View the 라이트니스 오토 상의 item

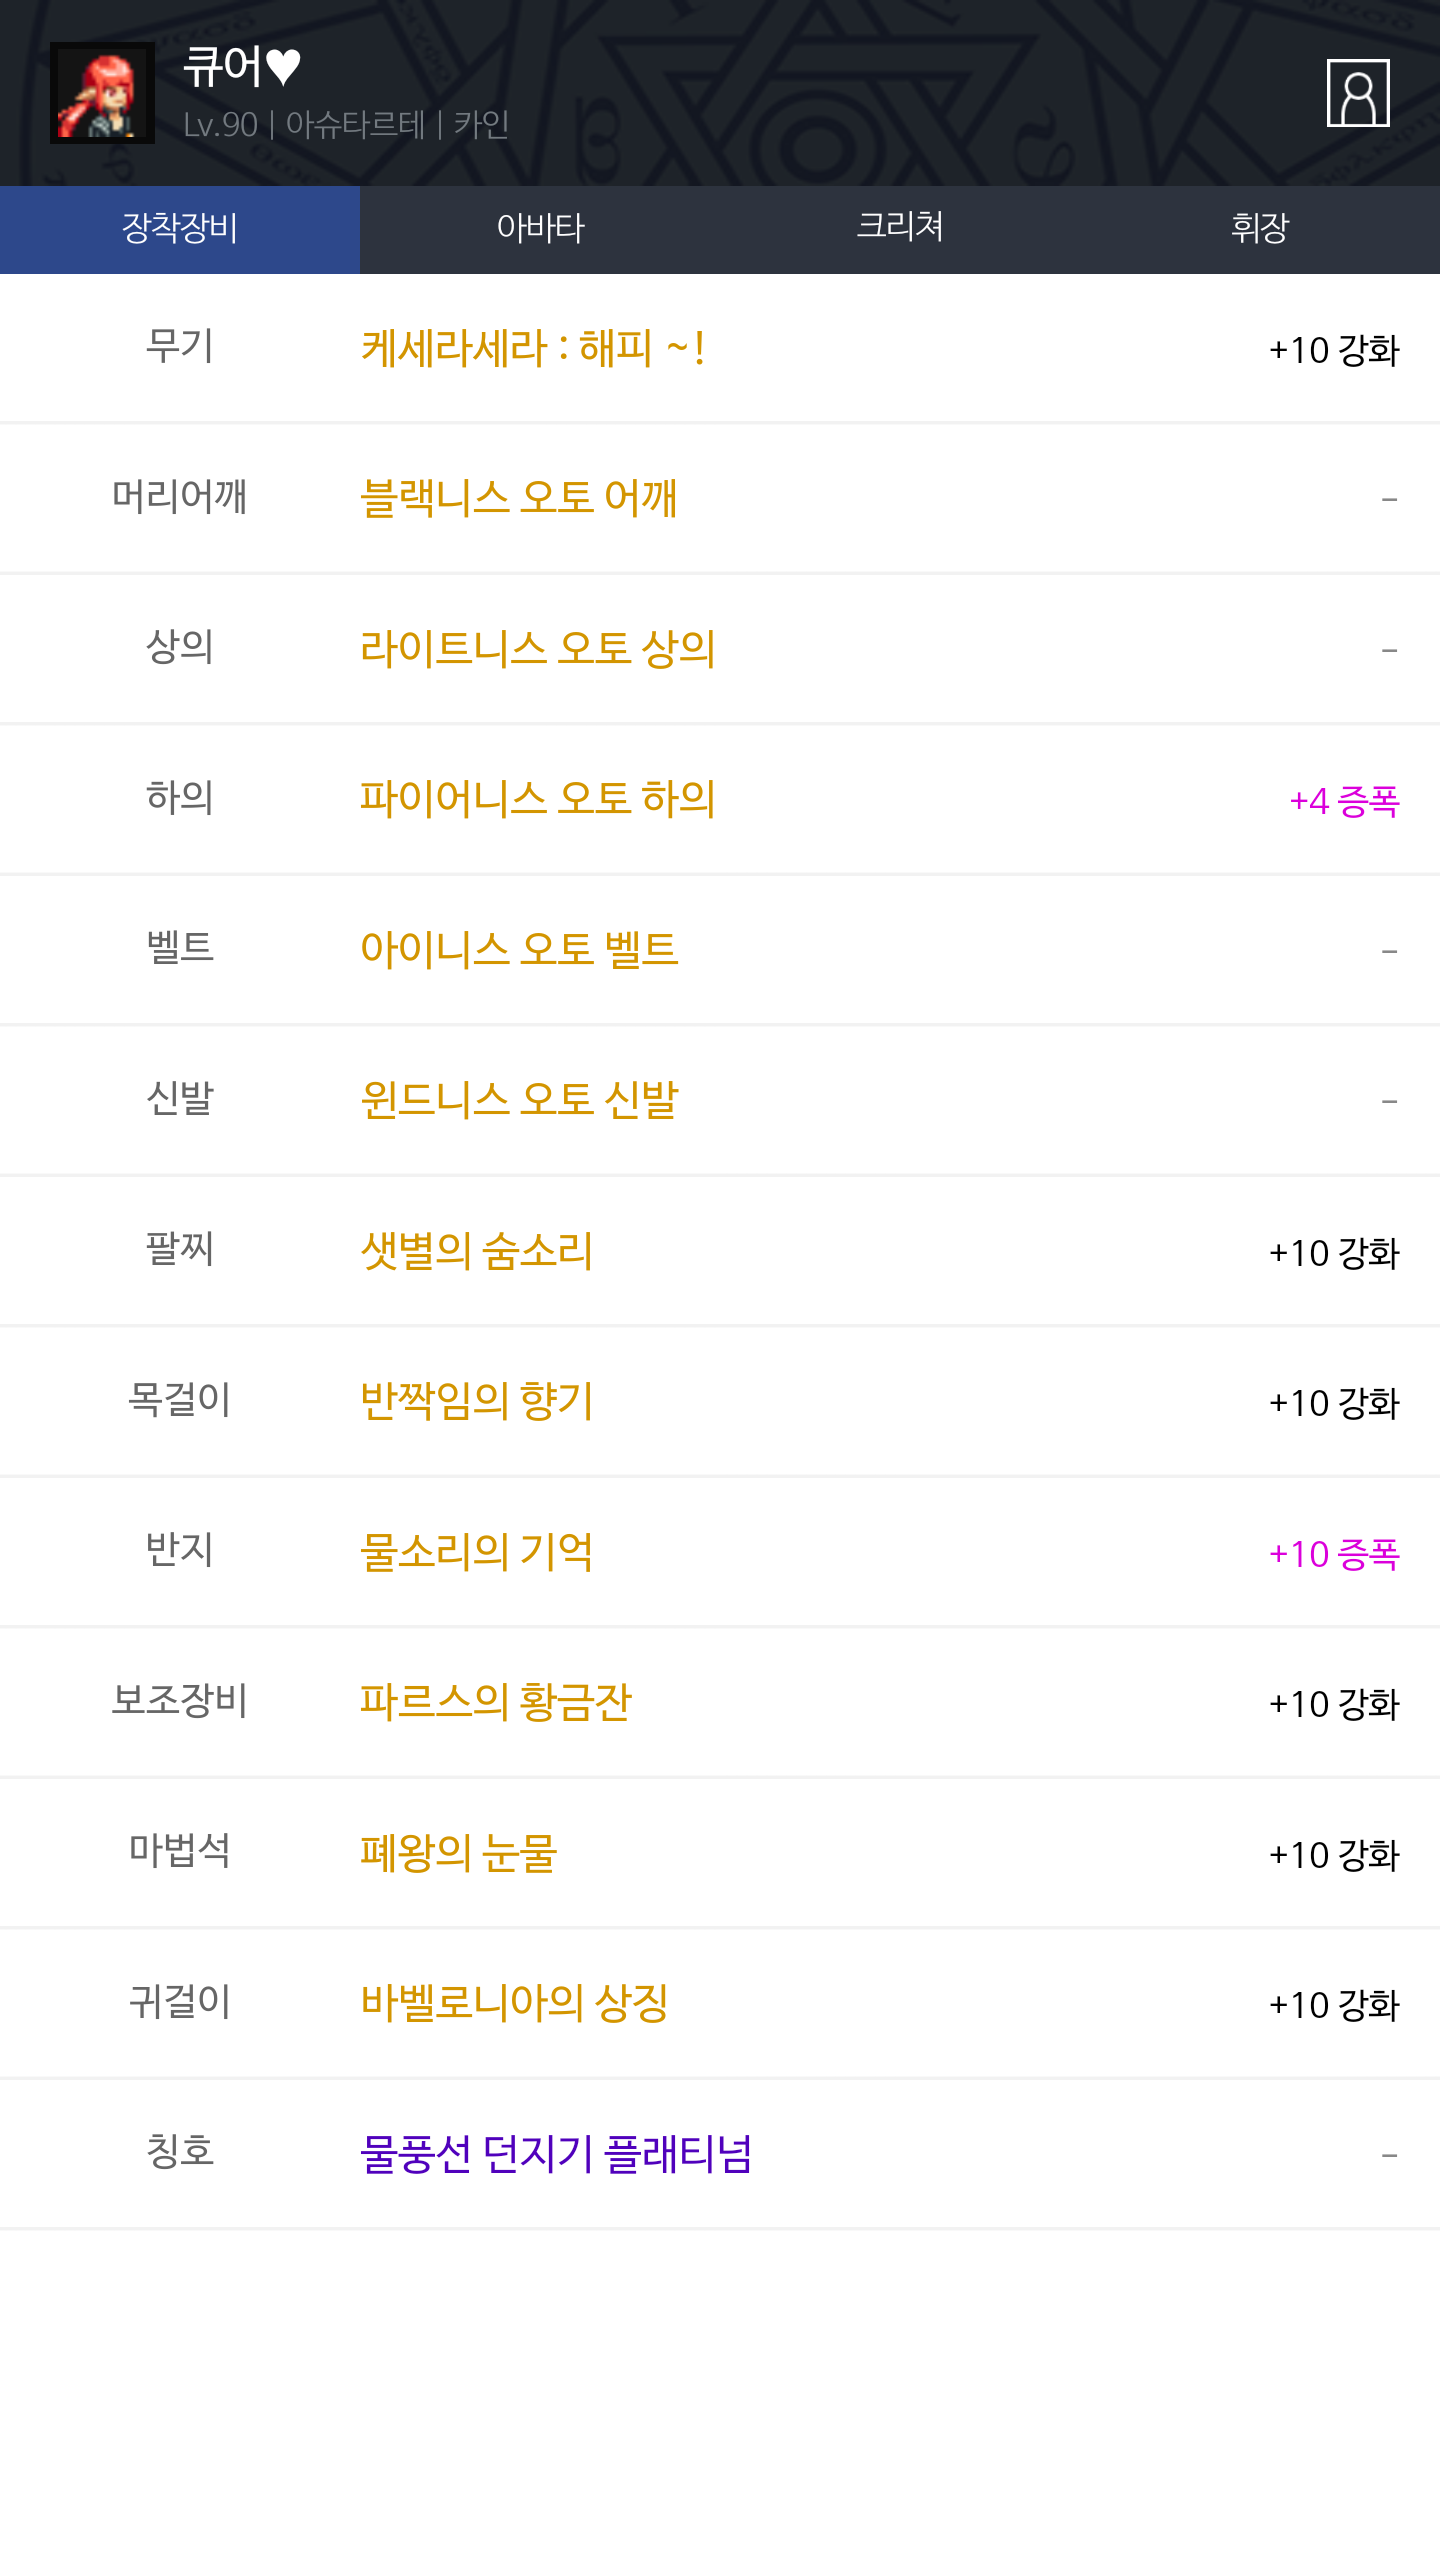(x=538, y=649)
